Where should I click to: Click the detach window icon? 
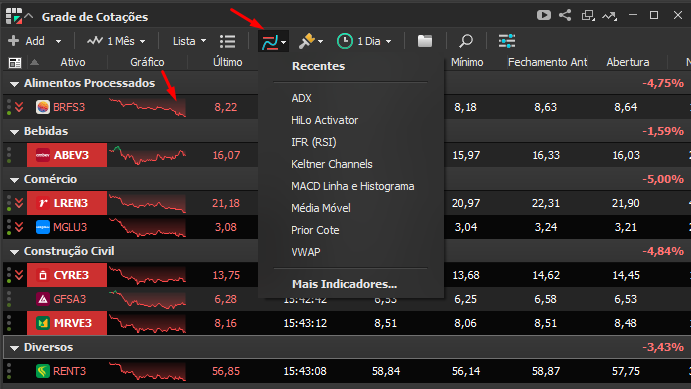click(x=587, y=15)
